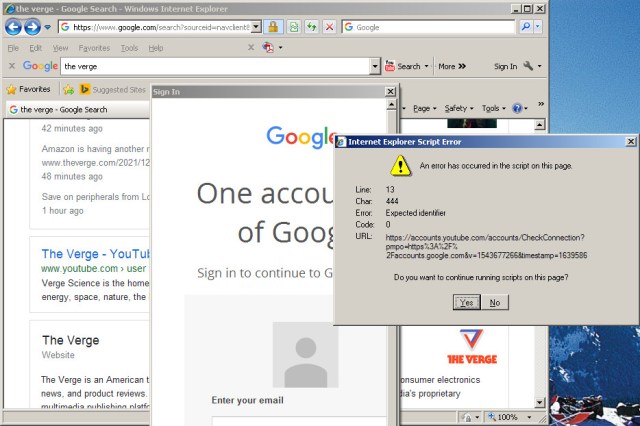Show More Google Toolbar buttons
Screen dimensions: 640x426
[x=452, y=66]
